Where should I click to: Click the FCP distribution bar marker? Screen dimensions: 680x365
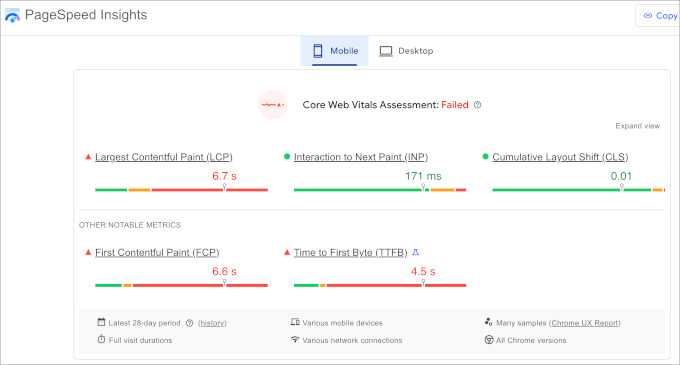click(224, 283)
